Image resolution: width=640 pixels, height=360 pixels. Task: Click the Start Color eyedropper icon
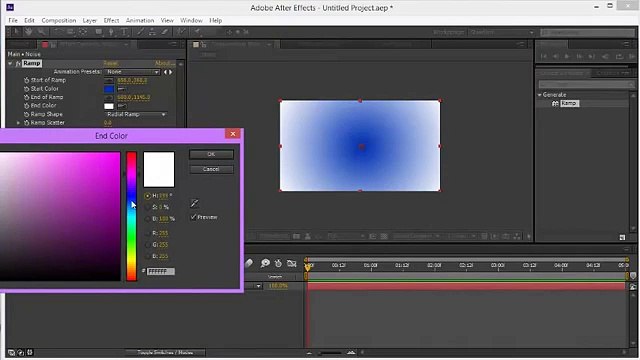(121, 89)
